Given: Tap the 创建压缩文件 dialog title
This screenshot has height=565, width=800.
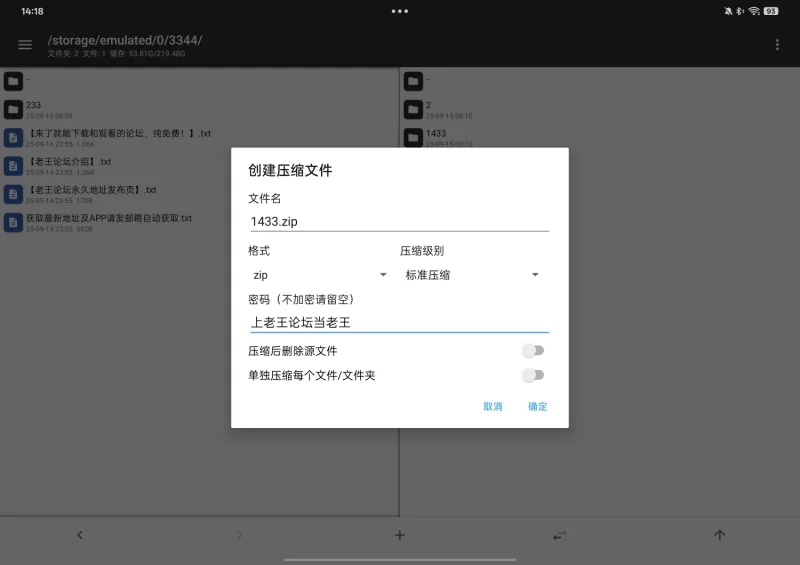Looking at the screenshot, I should 290,170.
